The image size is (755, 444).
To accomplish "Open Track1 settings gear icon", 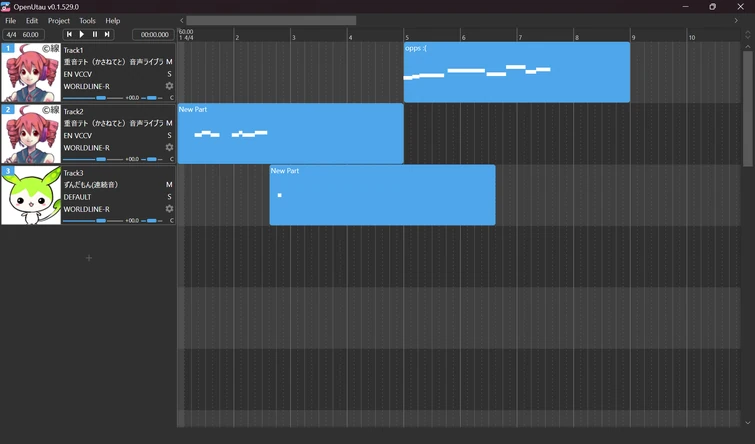I will pos(169,86).
